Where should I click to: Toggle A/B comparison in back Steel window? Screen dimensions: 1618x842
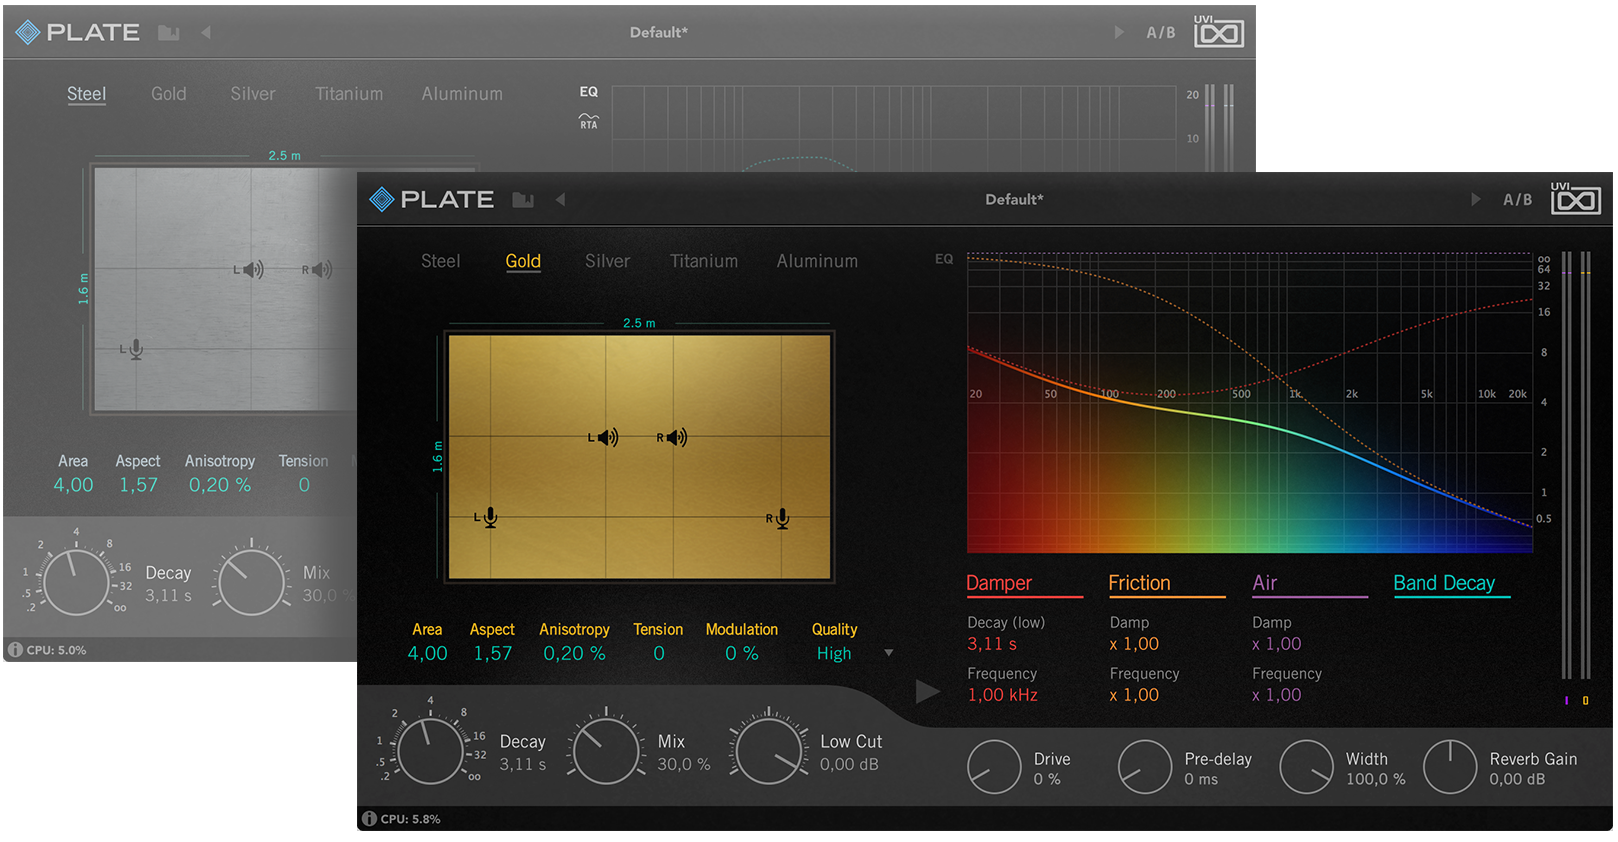click(1160, 33)
